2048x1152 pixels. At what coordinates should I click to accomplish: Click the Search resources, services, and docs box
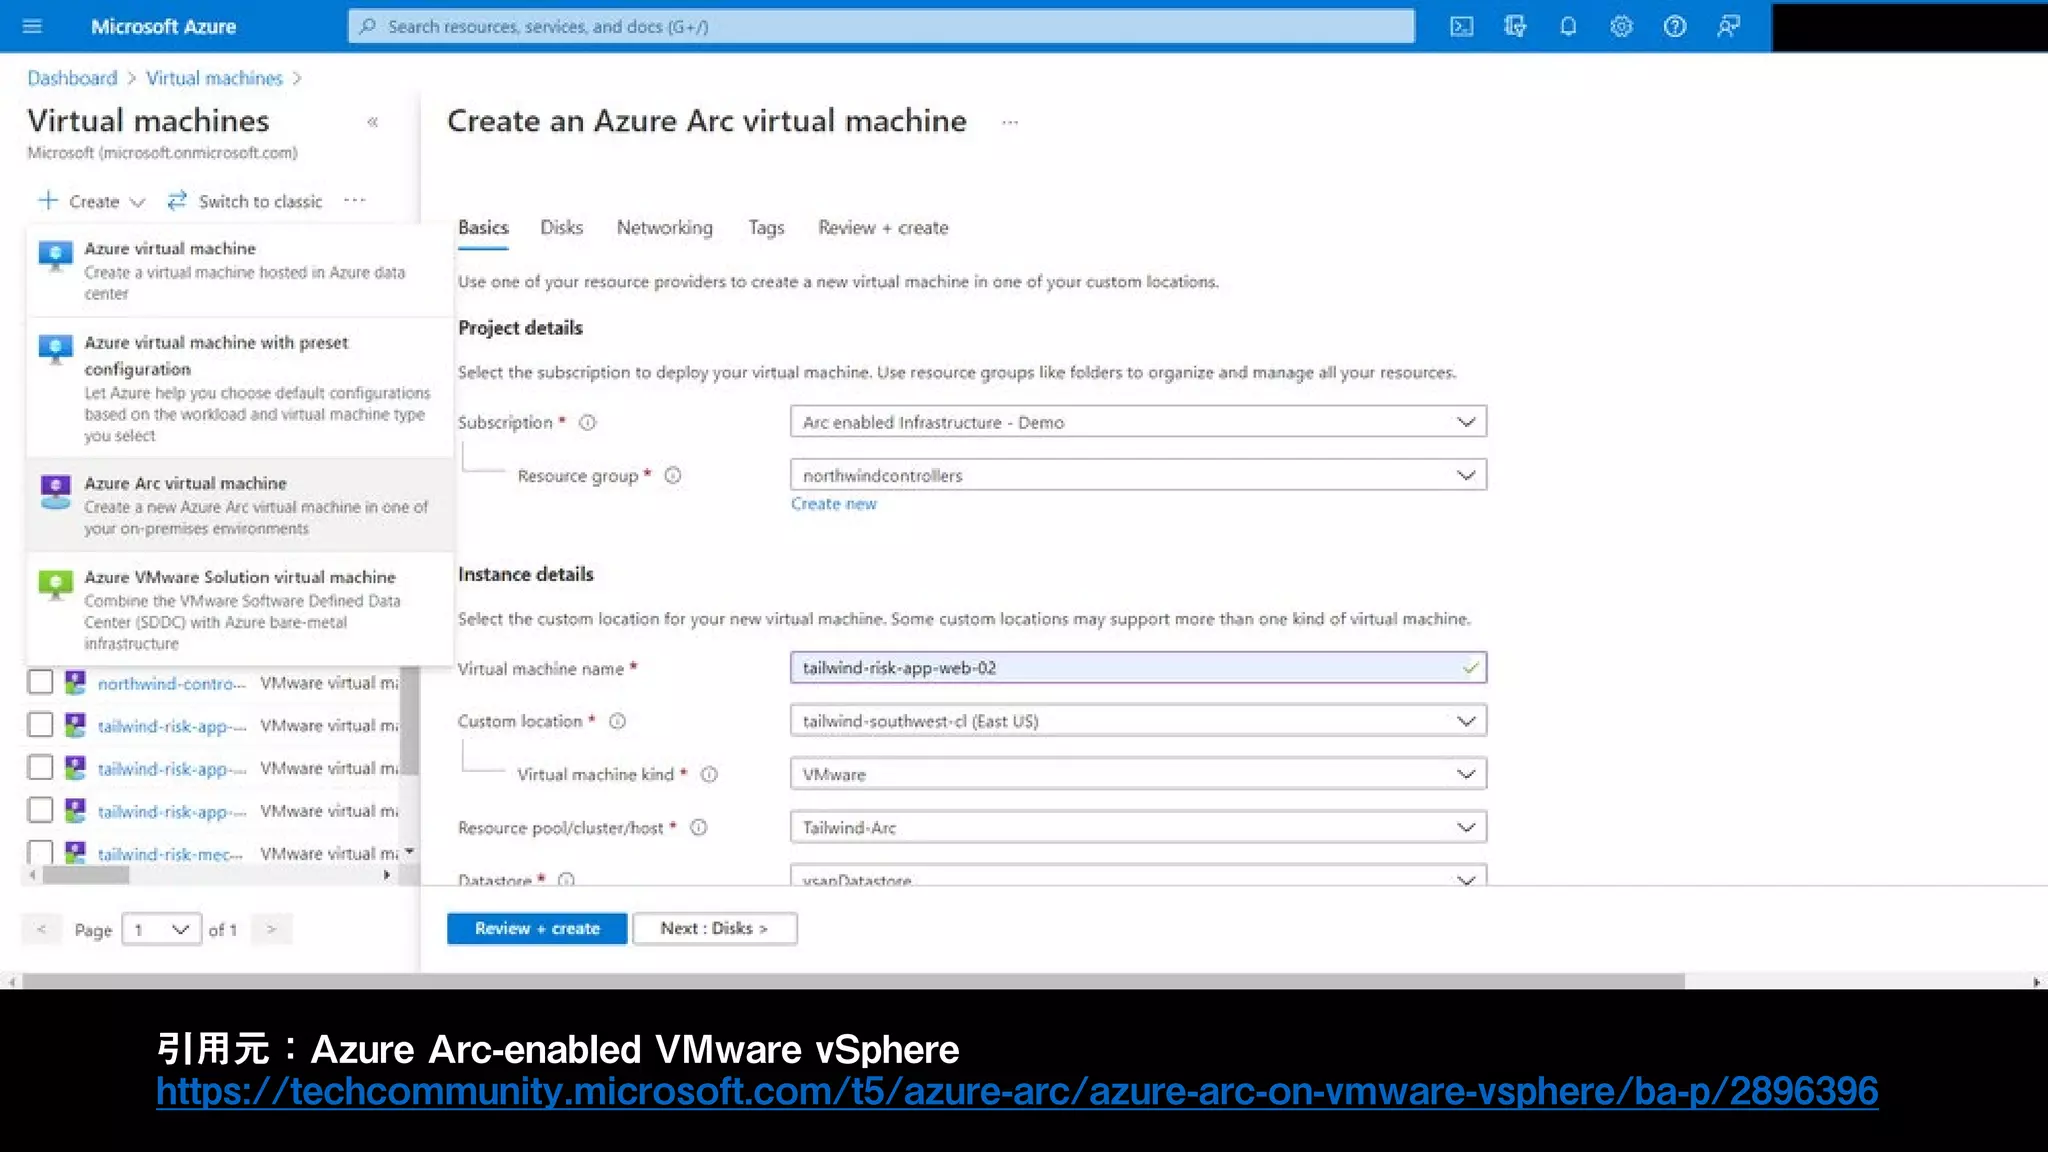click(881, 26)
